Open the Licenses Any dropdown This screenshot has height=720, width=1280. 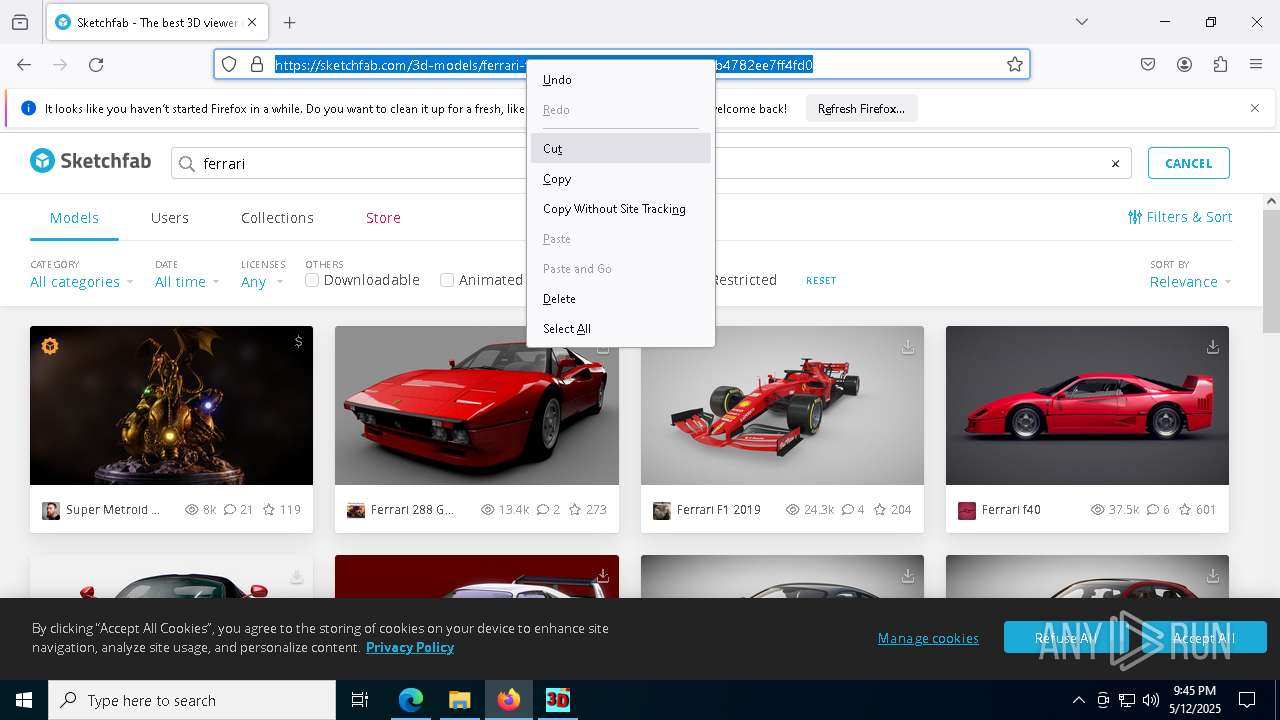tap(262, 282)
